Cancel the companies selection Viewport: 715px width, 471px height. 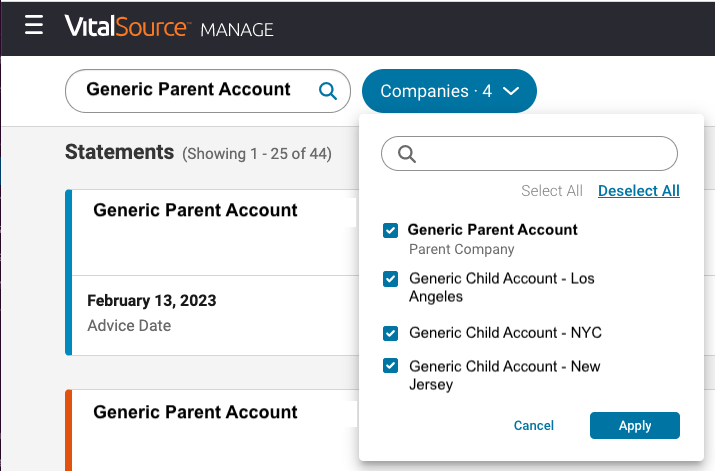pos(533,426)
